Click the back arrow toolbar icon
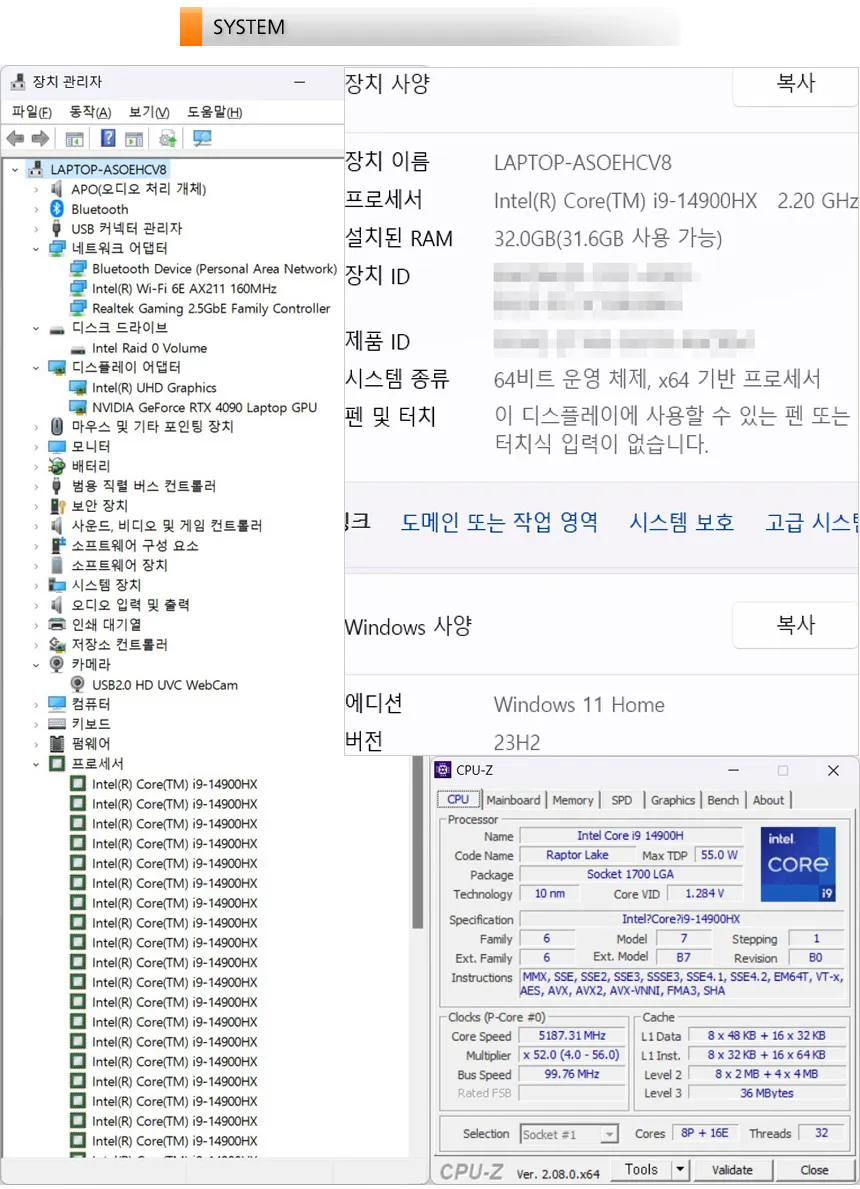The width and height of the screenshot is (860, 1189). (15, 139)
